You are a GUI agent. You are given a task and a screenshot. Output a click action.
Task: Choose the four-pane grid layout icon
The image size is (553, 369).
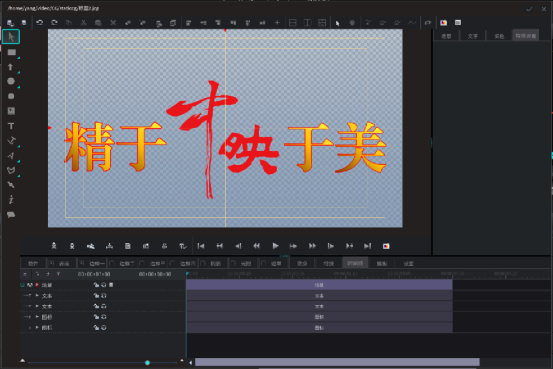322,23
